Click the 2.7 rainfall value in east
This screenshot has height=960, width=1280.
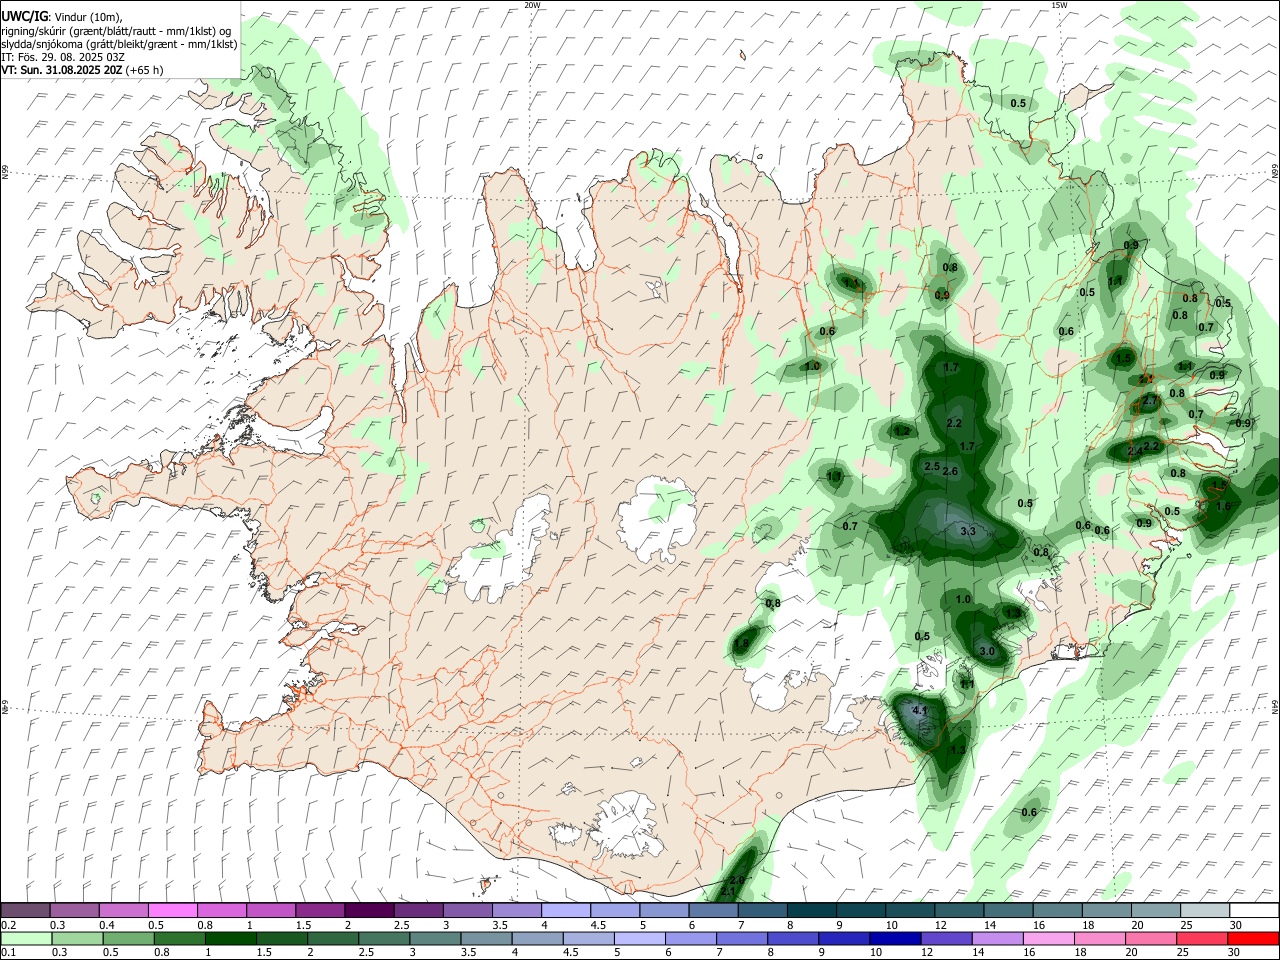click(x=1150, y=400)
